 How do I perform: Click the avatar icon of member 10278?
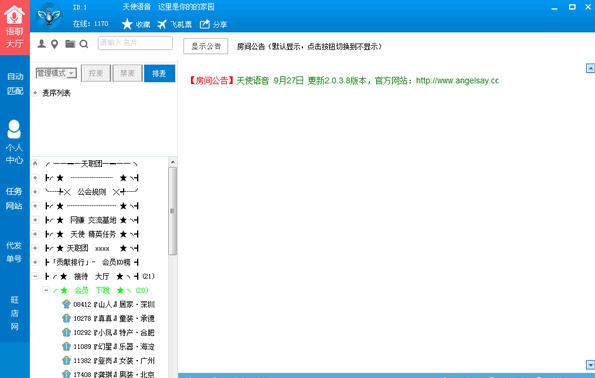point(66,318)
